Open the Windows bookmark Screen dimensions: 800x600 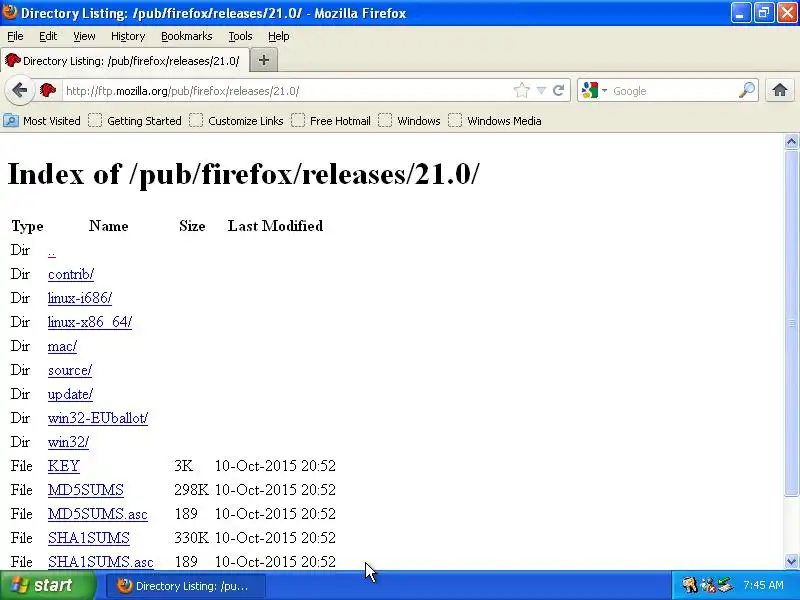pyautogui.click(x=409, y=121)
